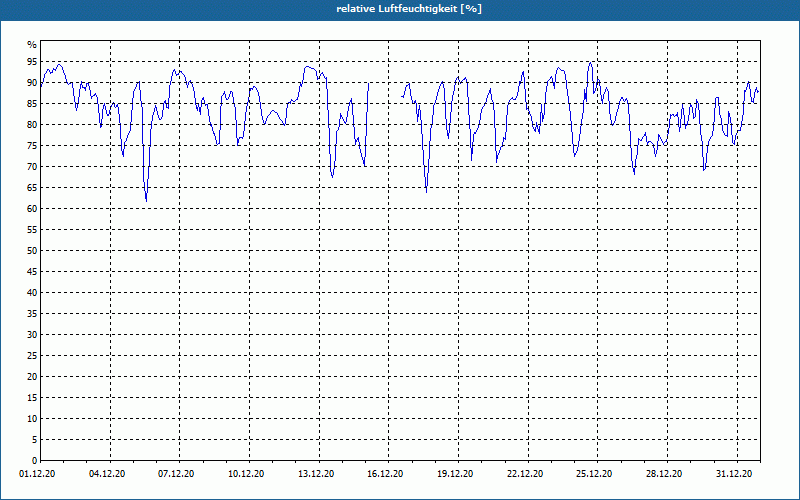Click the 10 y-axis value
This screenshot has width=800, height=500.
(32, 419)
